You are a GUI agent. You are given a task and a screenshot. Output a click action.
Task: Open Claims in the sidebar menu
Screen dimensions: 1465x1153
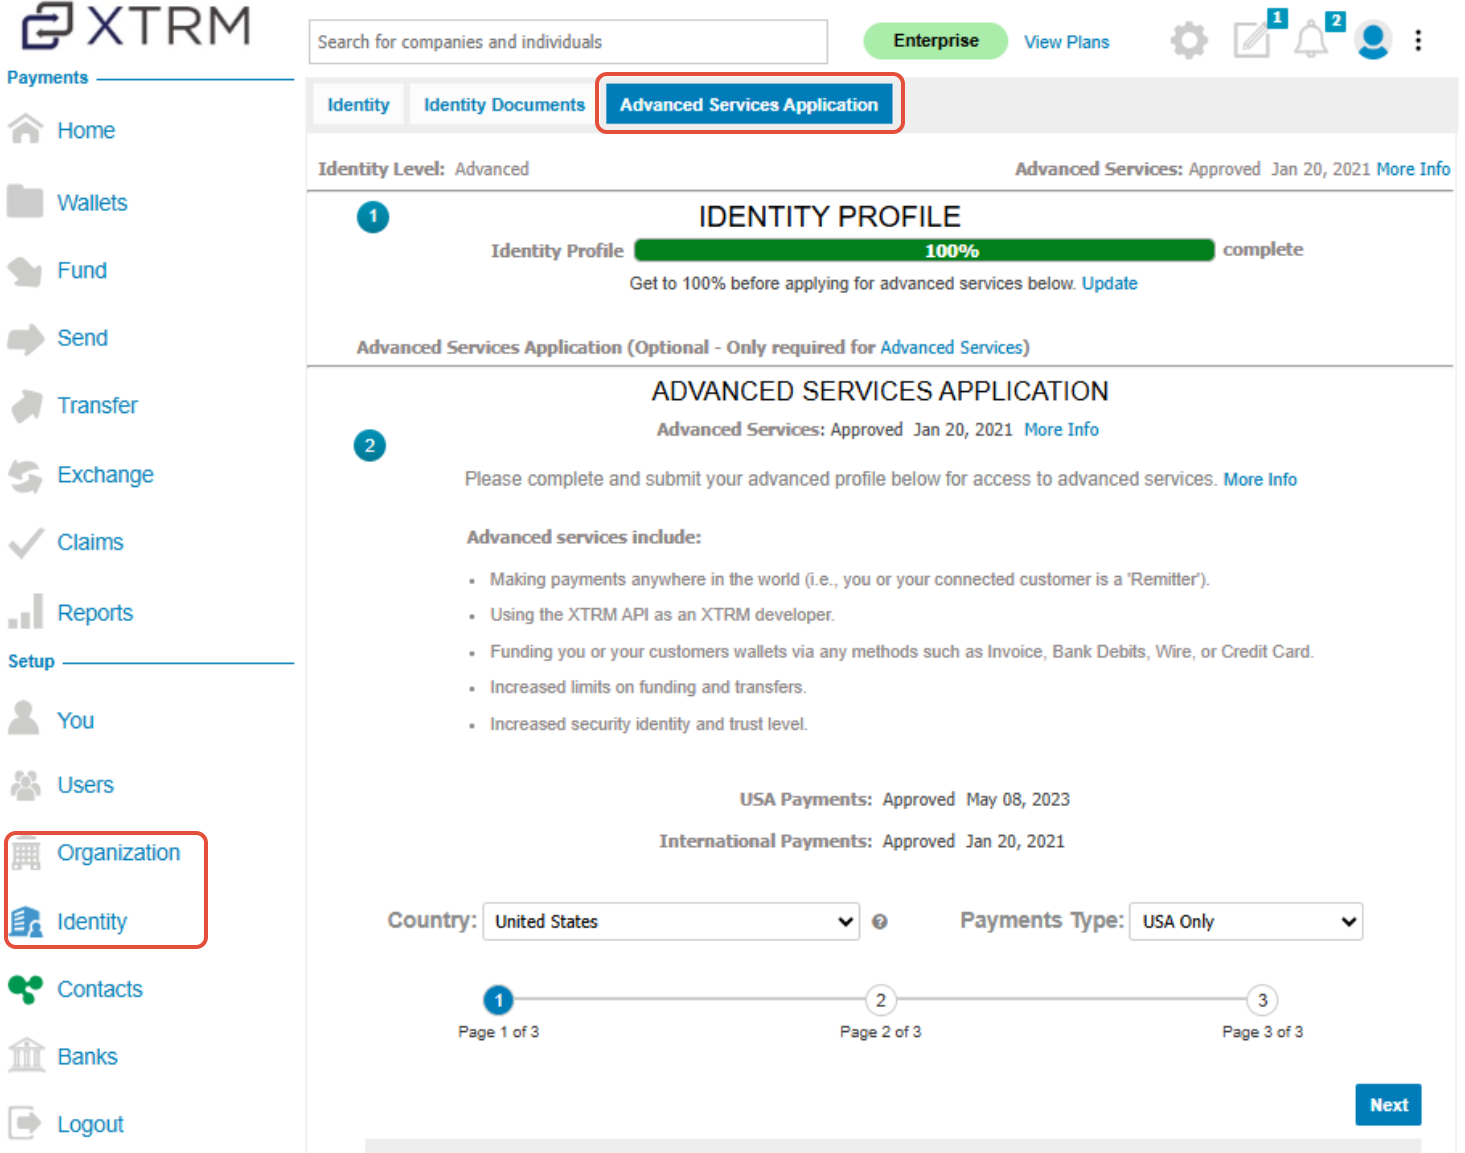pos(90,542)
